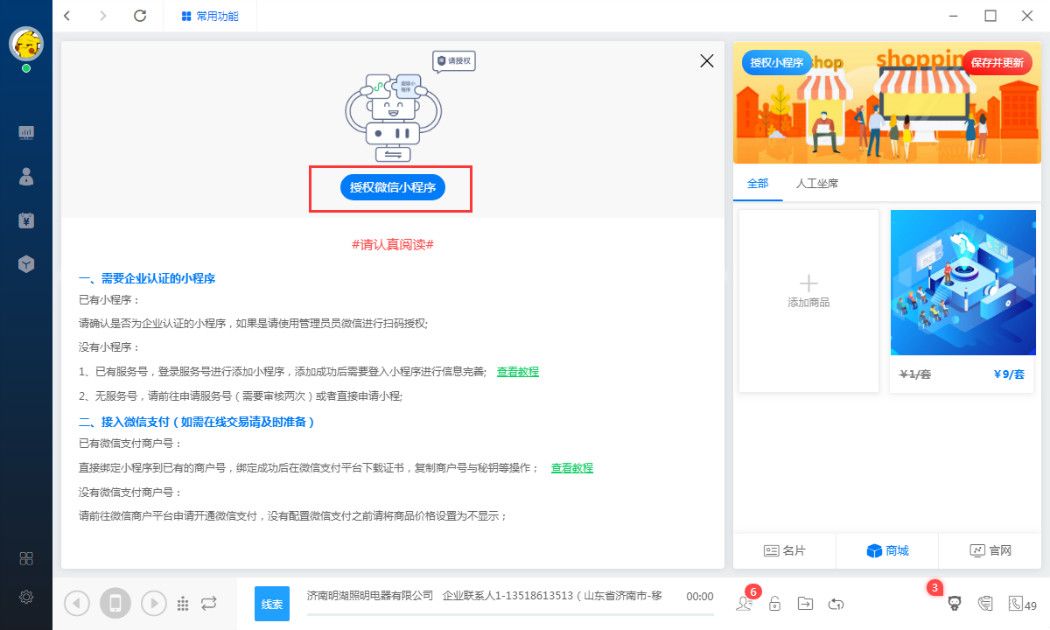1050x630 pixels.
Task: Switch to the 名片 bottom tab
Action: 785,551
